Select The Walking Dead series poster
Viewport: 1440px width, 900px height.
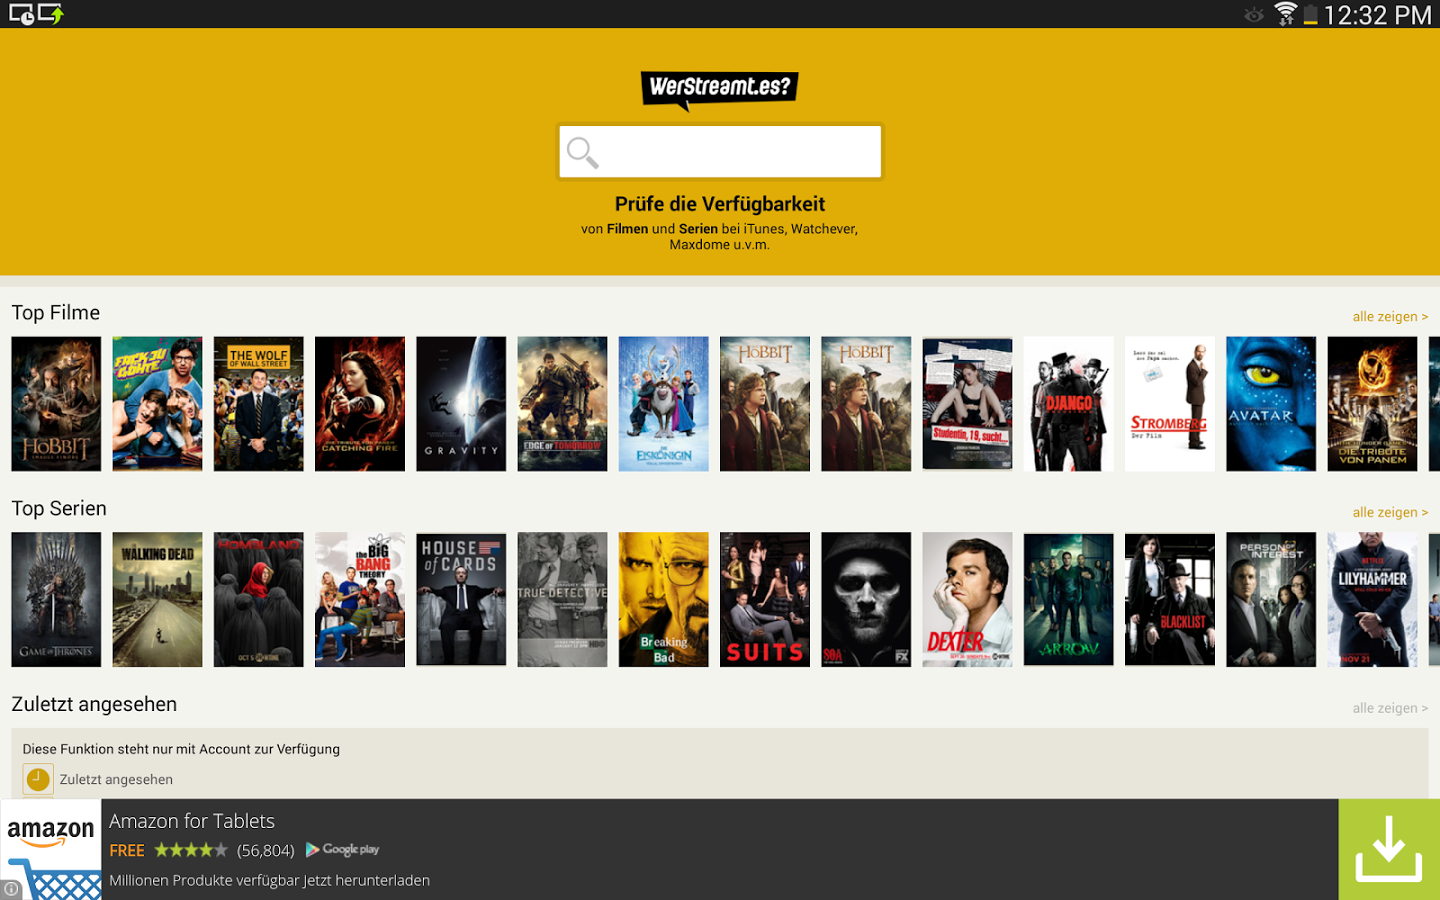pos(157,600)
